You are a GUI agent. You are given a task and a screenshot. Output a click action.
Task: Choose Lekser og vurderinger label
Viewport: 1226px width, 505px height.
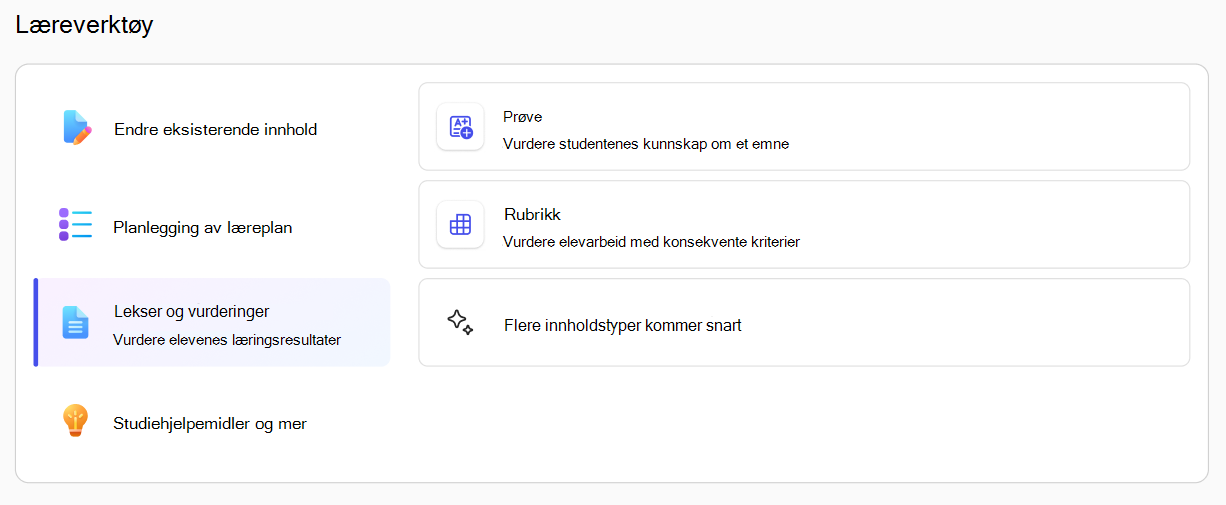coord(192,312)
